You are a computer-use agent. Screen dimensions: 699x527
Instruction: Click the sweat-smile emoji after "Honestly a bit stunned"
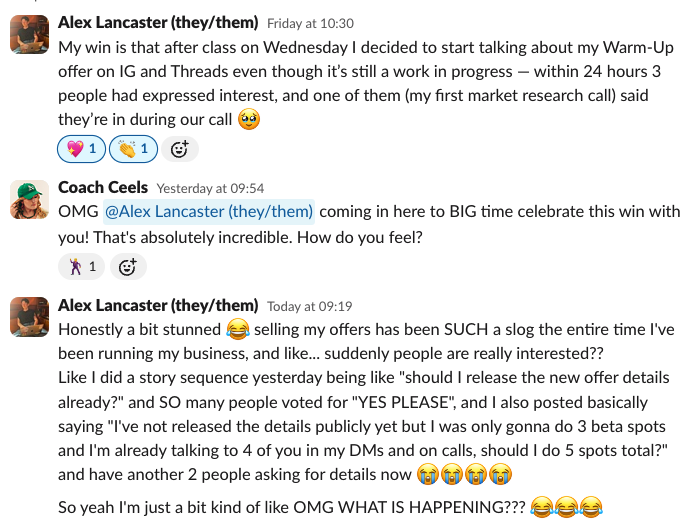(238, 329)
